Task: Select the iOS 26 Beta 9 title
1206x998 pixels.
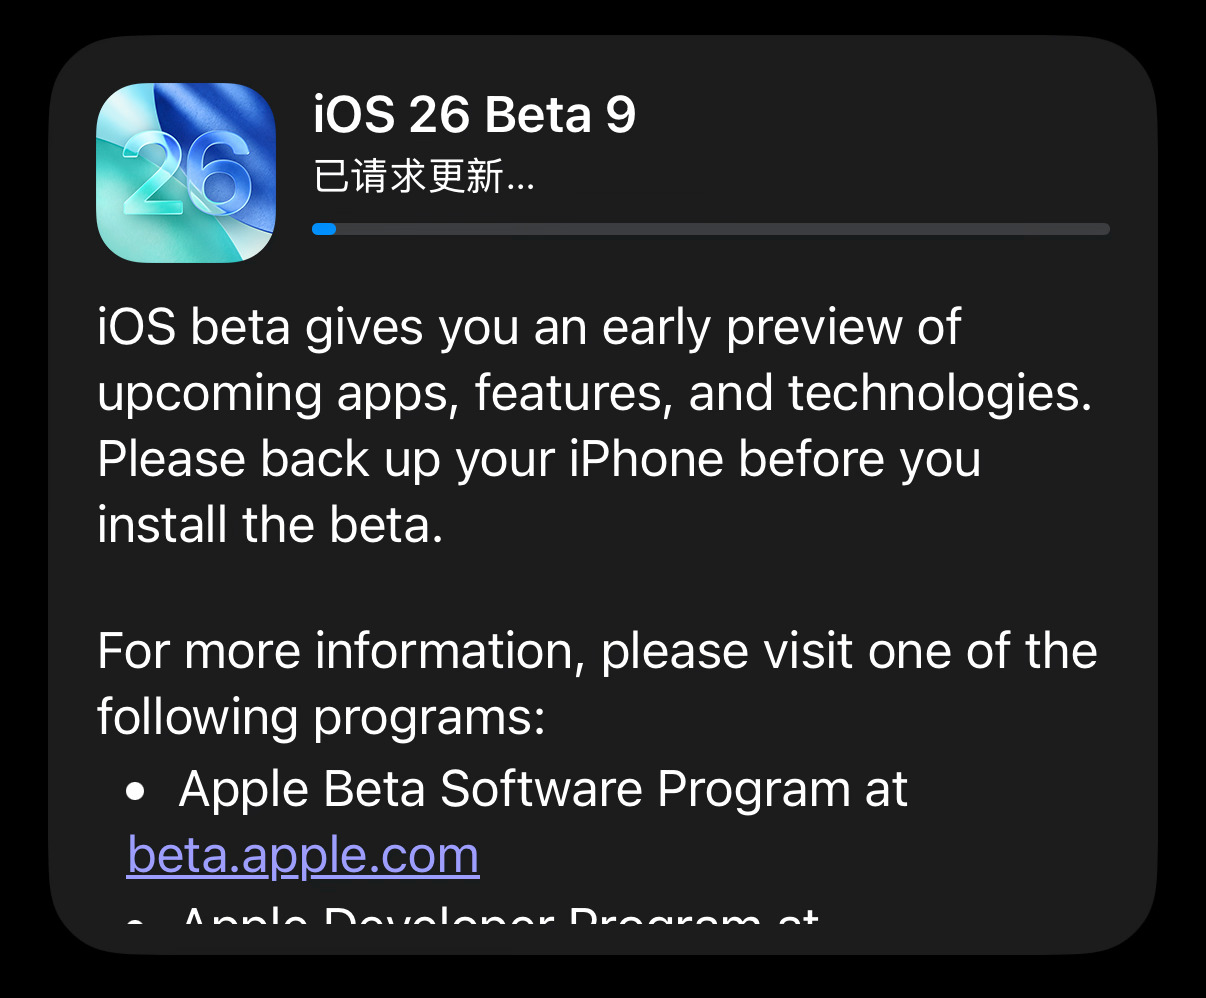Action: [x=475, y=115]
